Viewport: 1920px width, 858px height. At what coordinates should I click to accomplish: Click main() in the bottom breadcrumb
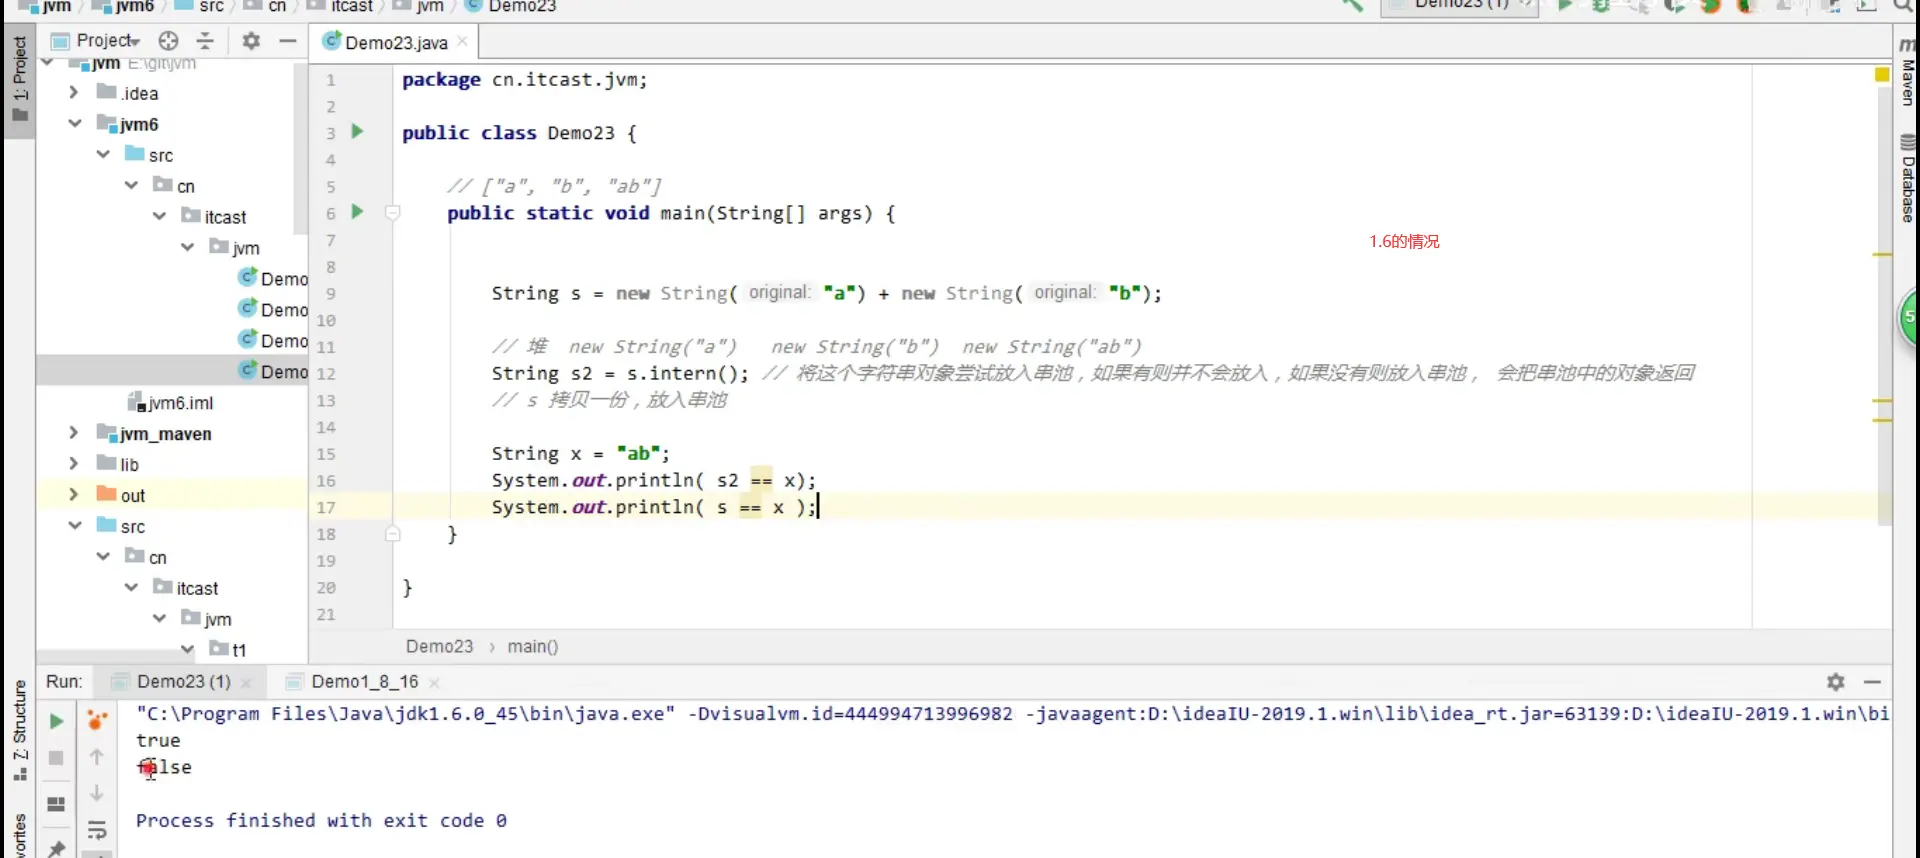pyautogui.click(x=532, y=647)
